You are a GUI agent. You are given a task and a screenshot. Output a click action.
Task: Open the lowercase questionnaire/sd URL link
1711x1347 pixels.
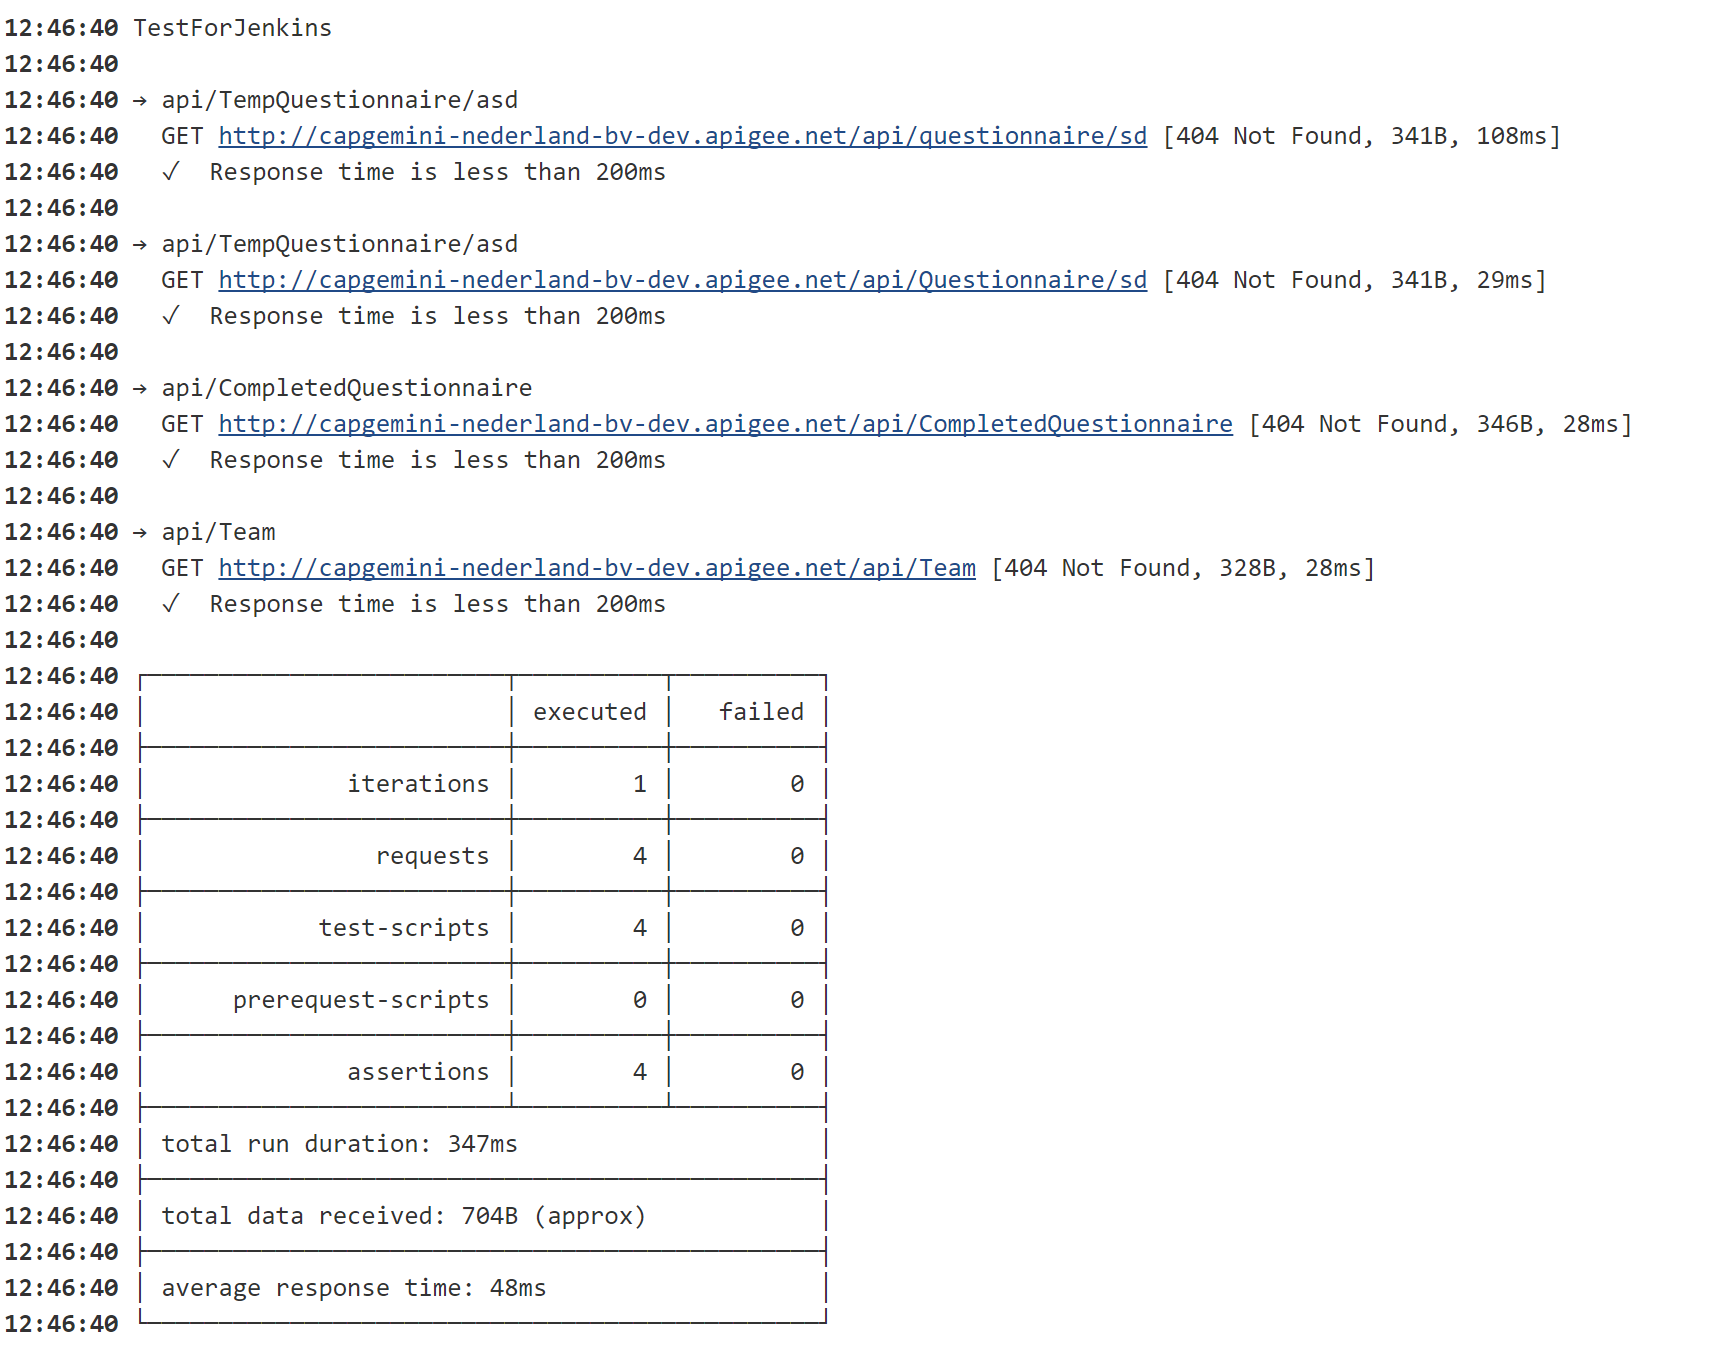(682, 136)
